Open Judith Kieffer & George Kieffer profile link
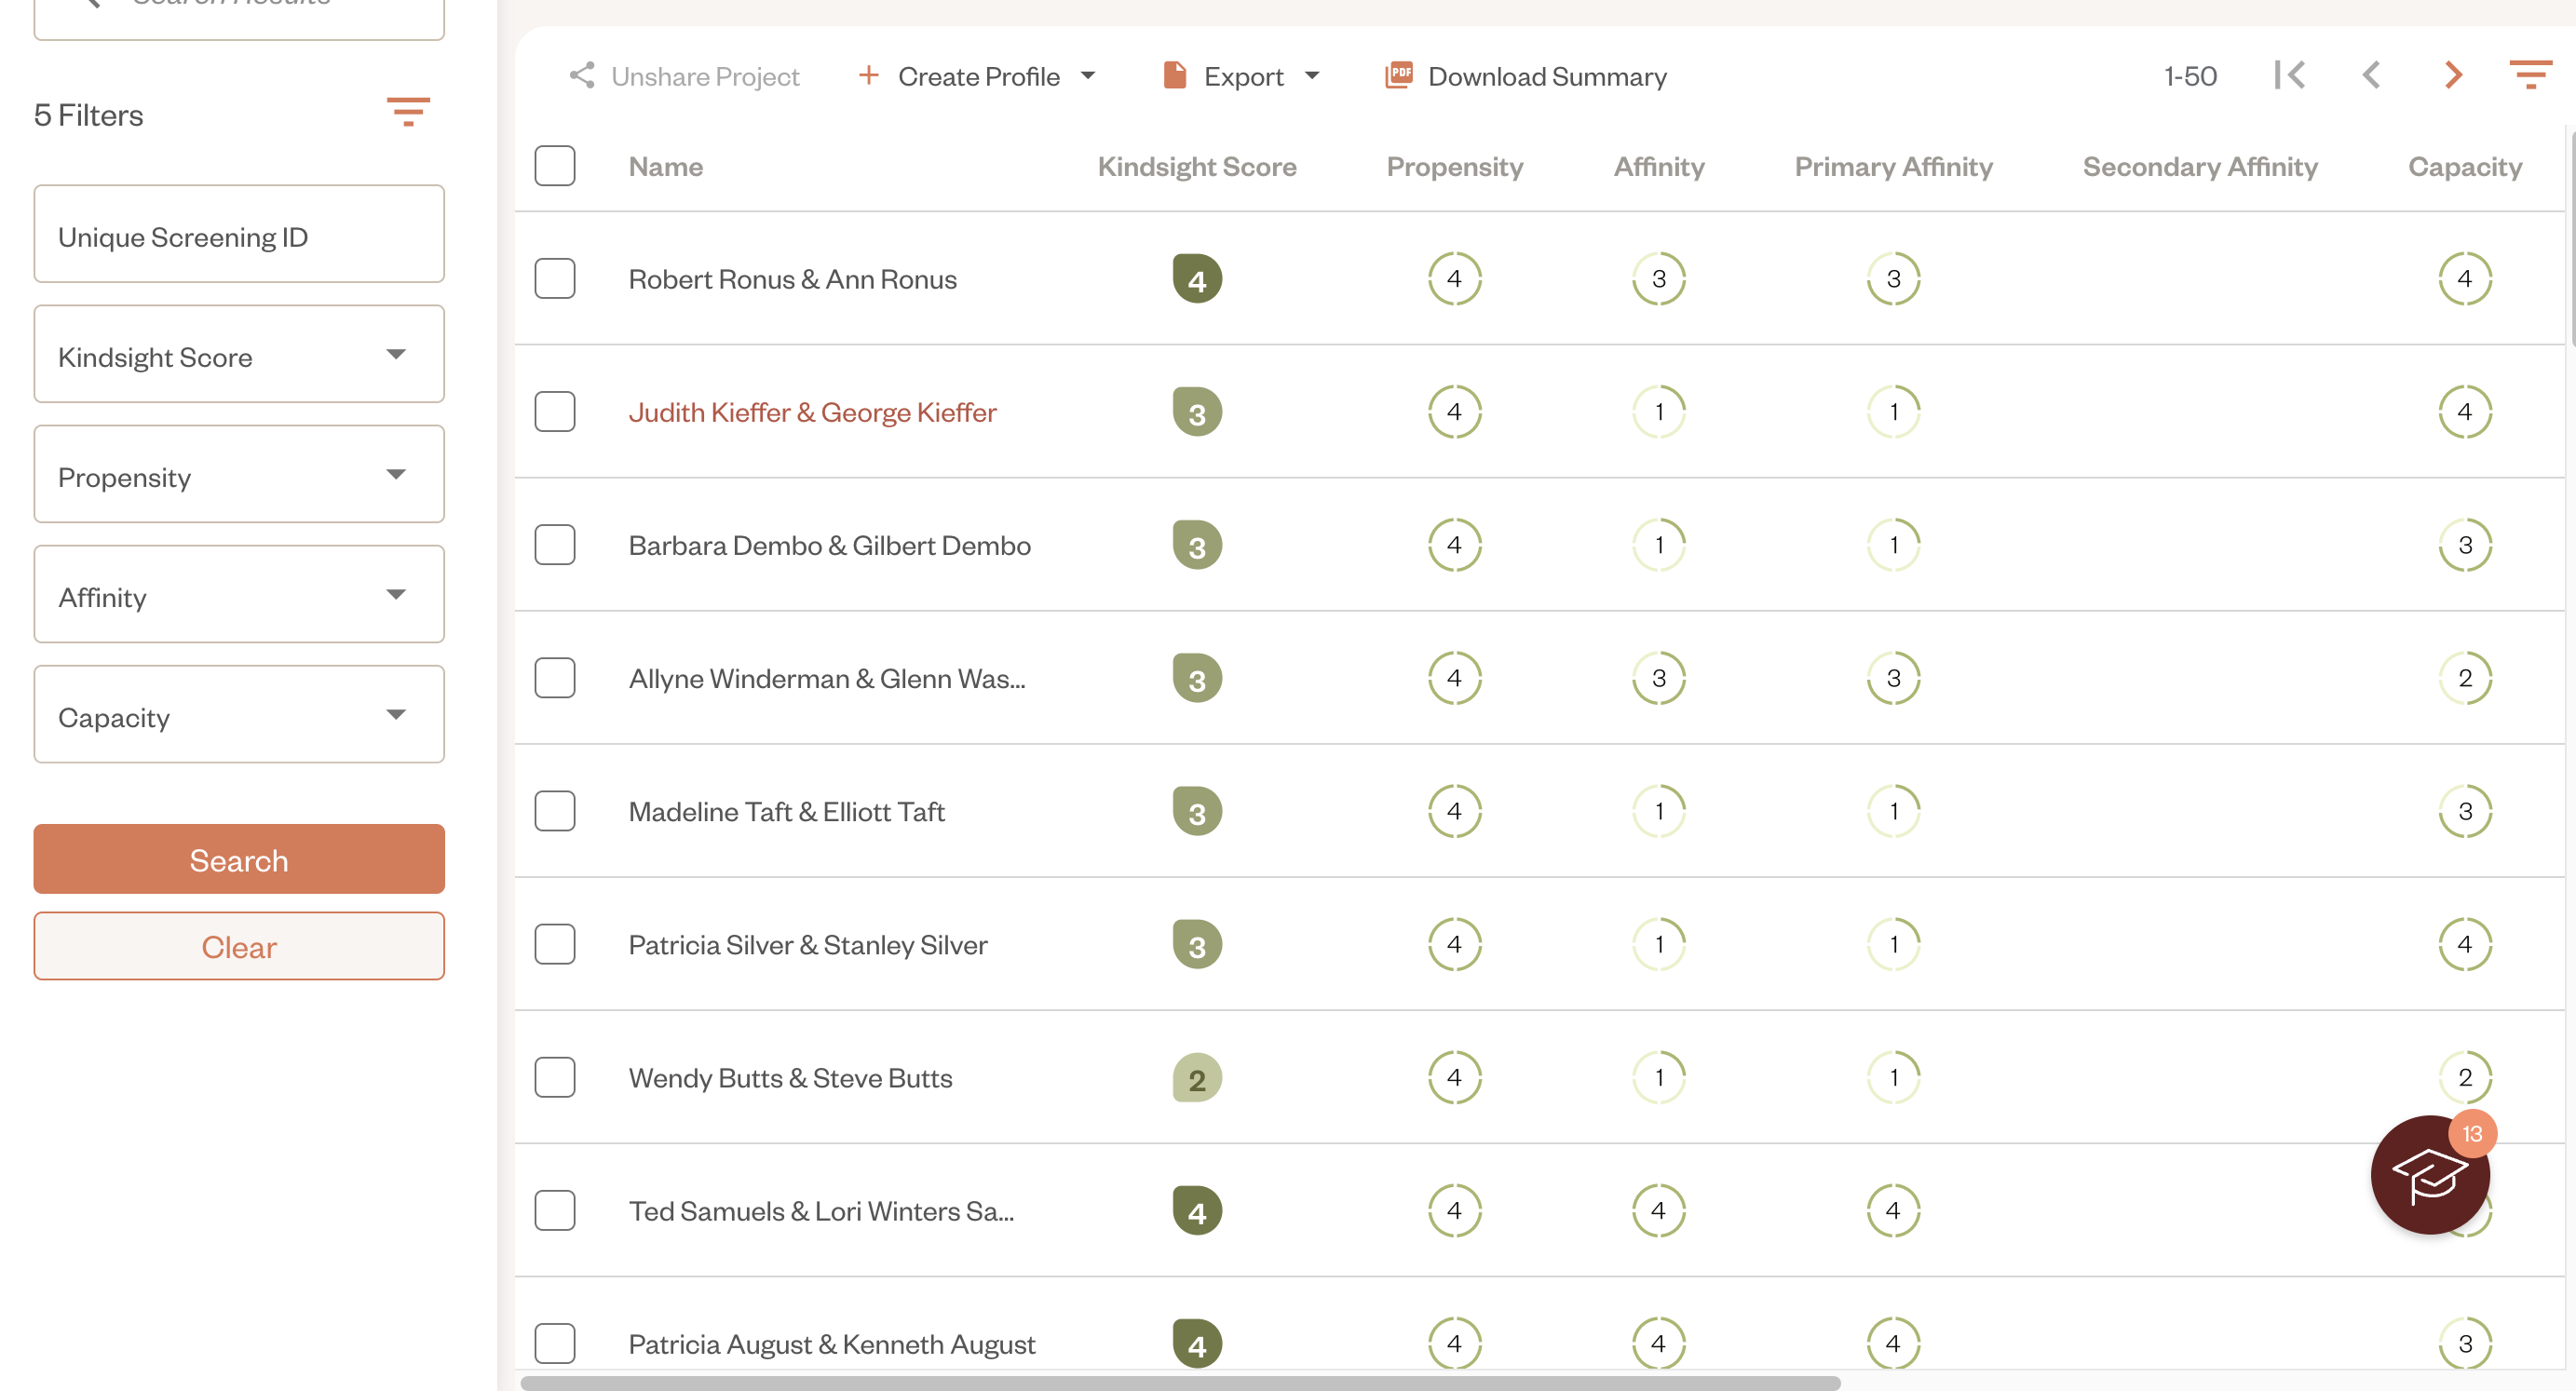Image resolution: width=2576 pixels, height=1391 pixels. point(812,412)
